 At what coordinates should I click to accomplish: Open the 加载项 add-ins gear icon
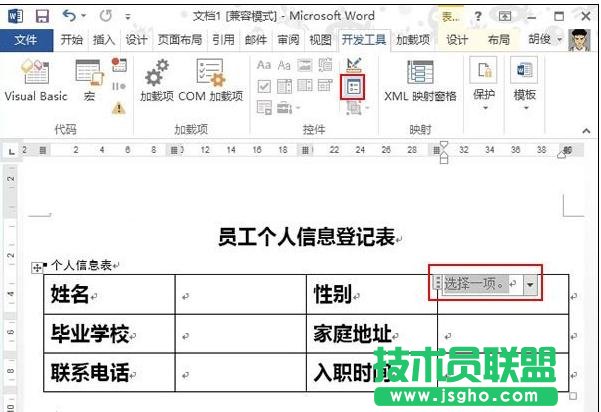click(157, 81)
